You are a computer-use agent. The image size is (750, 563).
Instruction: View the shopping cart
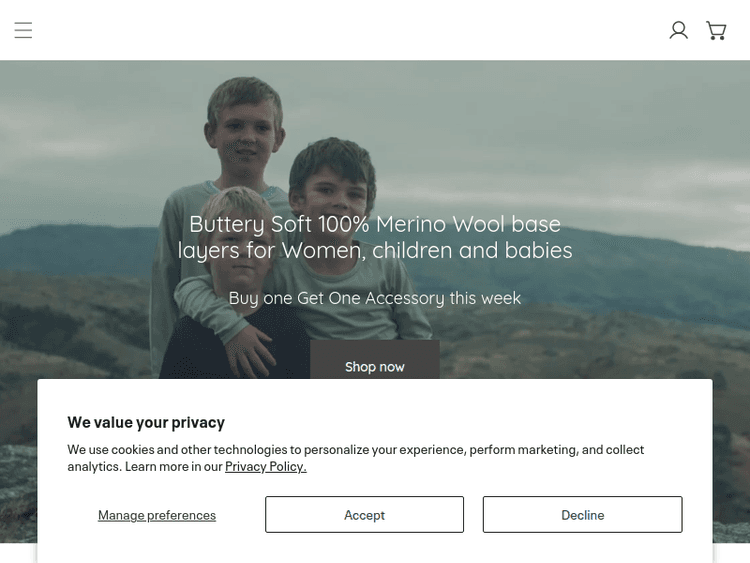tap(716, 31)
